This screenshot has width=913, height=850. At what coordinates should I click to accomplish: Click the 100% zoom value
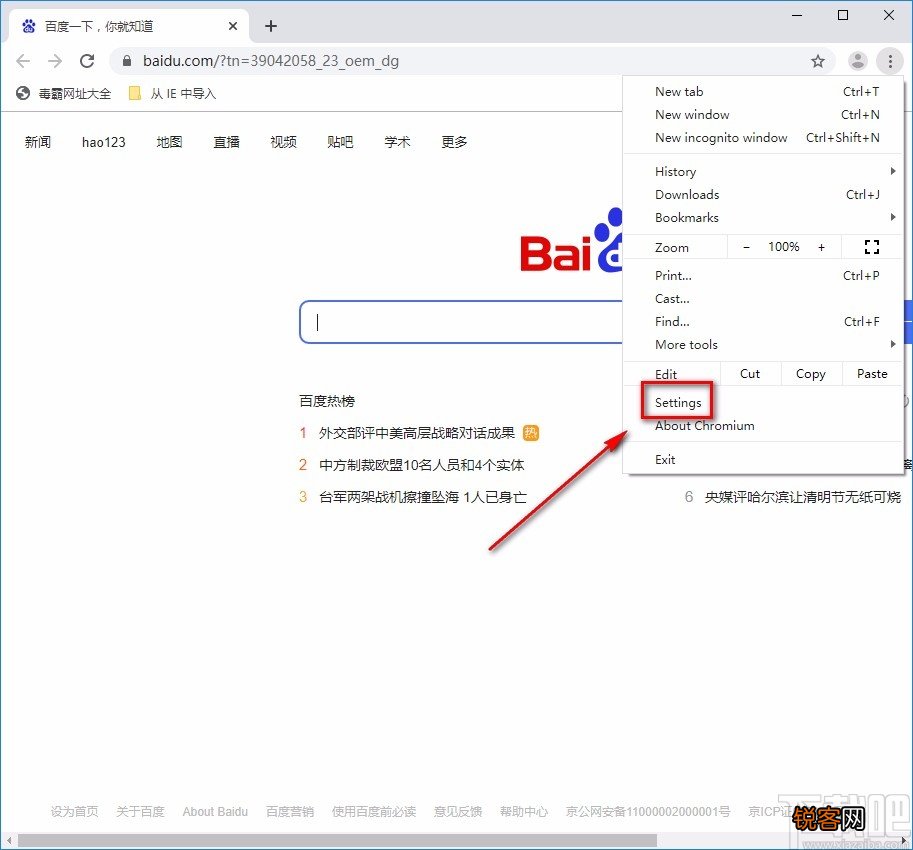point(784,247)
